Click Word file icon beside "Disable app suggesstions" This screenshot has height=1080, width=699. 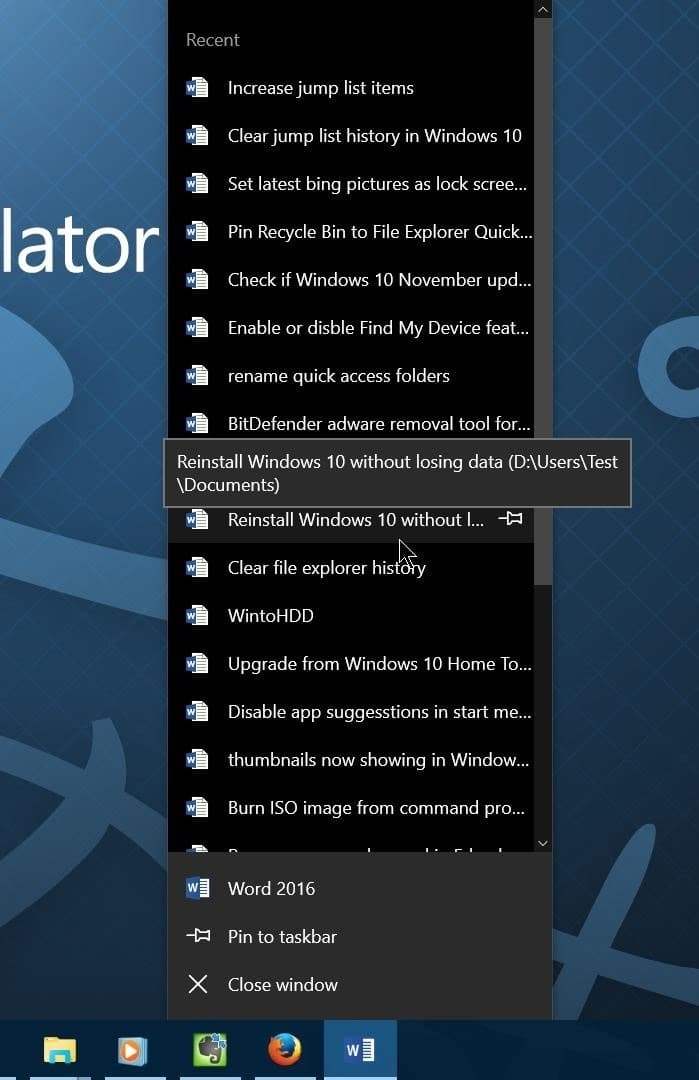point(198,711)
